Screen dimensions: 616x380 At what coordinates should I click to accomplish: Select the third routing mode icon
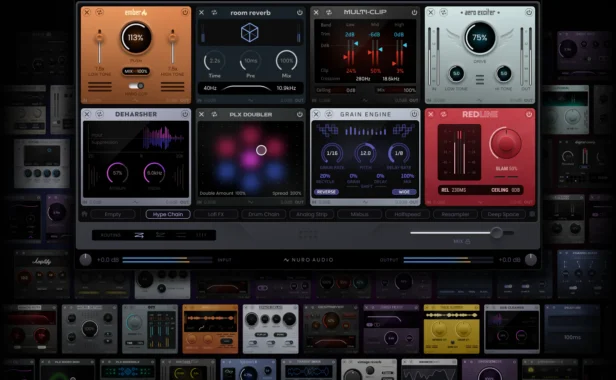(x=181, y=235)
